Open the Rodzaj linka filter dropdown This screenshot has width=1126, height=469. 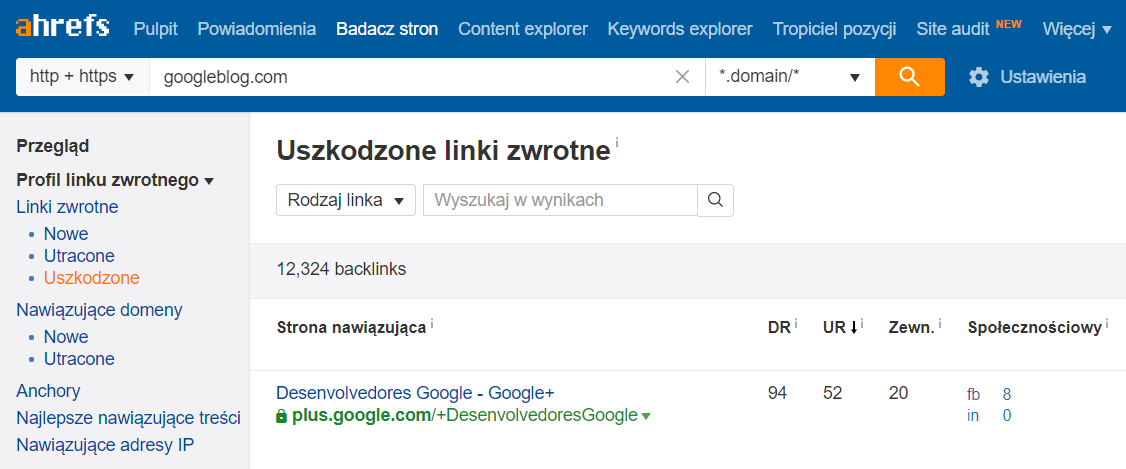346,200
